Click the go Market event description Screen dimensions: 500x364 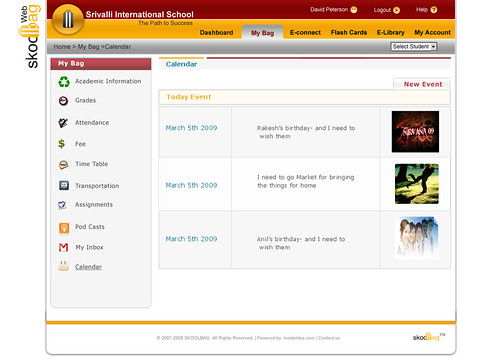(x=305, y=181)
